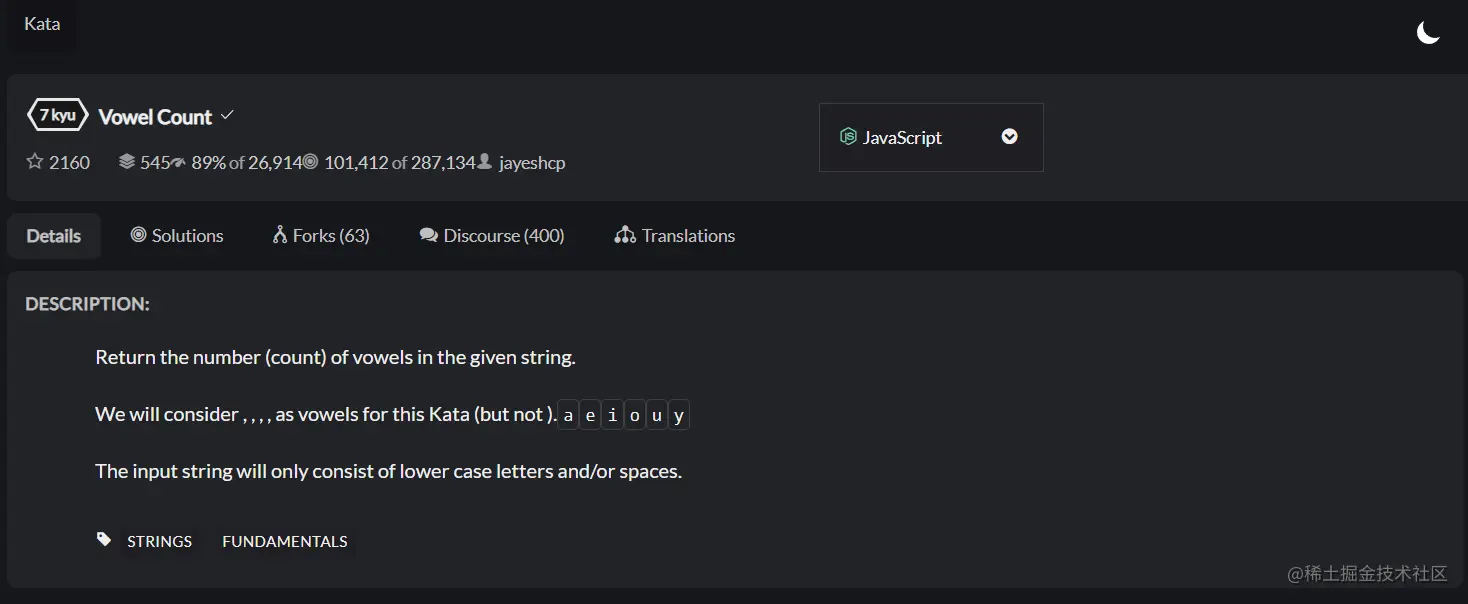Click the completions target icon beside 101,412
Viewport: 1468px width, 604px height.
tap(310, 161)
